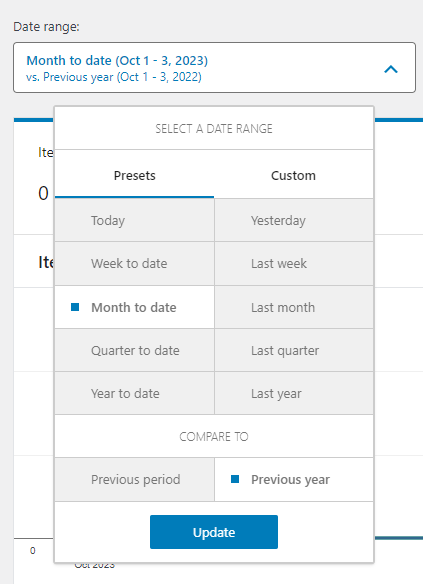Collapse the date range chevron arrow
Image resolution: width=423 pixels, height=584 pixels.
391,69
